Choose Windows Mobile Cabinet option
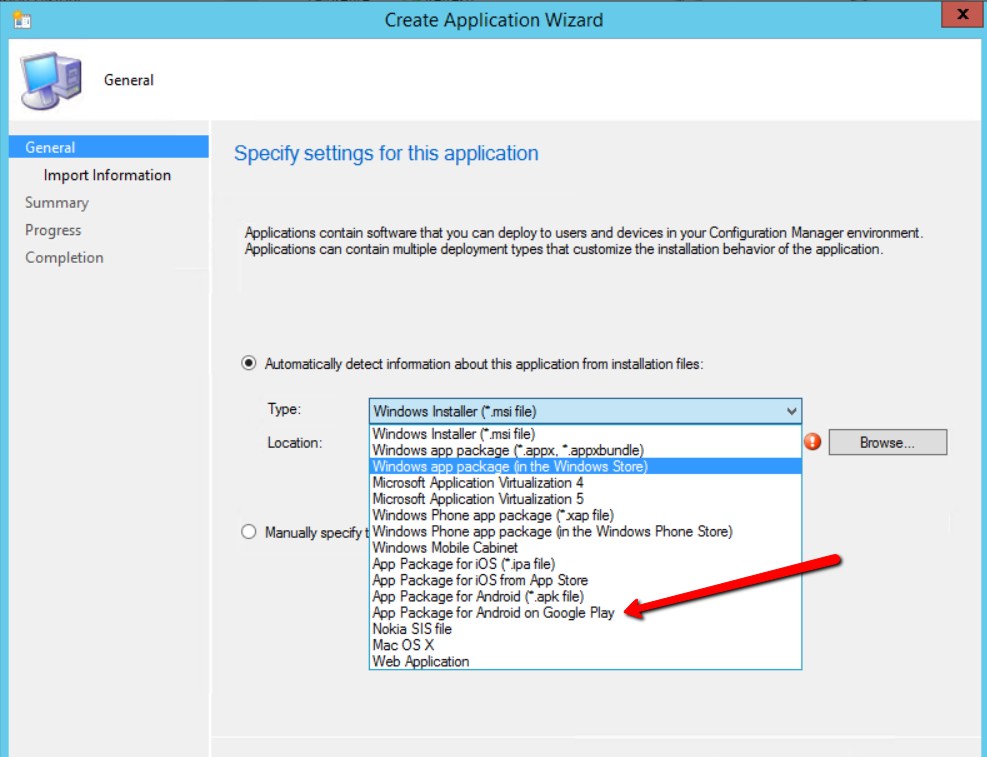987x757 pixels. coord(445,547)
